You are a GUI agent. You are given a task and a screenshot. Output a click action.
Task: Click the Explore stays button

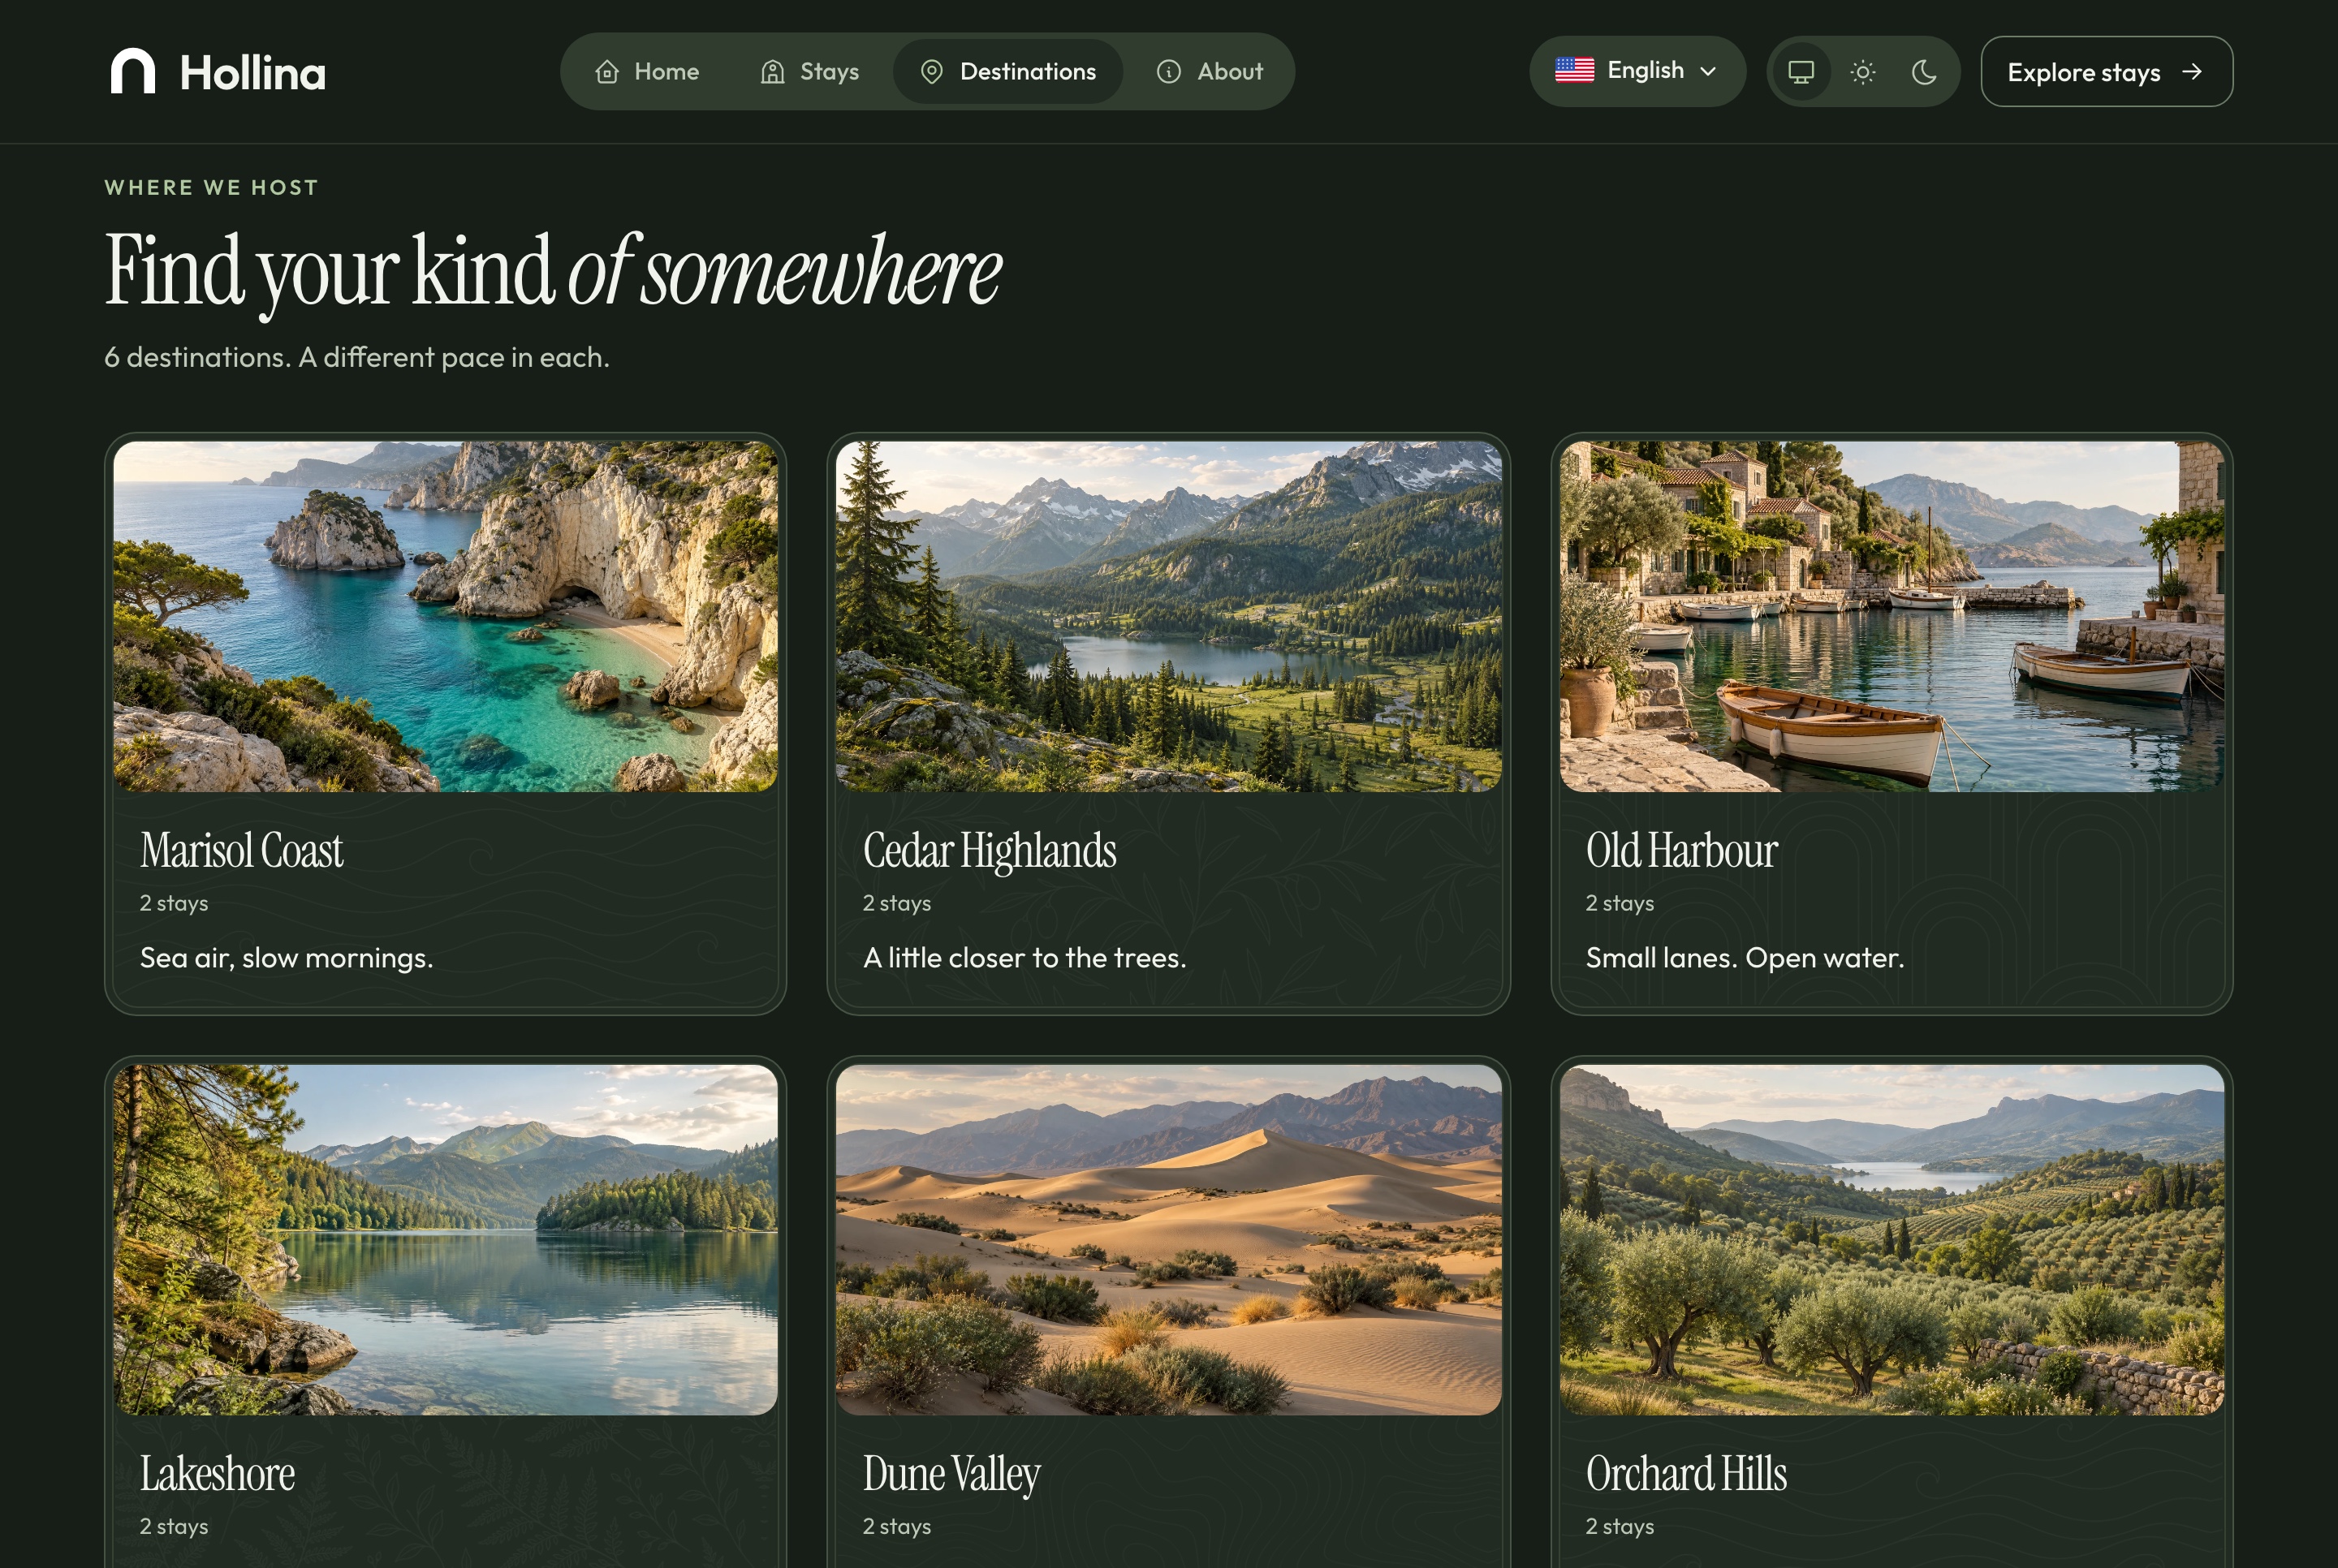coord(2106,72)
